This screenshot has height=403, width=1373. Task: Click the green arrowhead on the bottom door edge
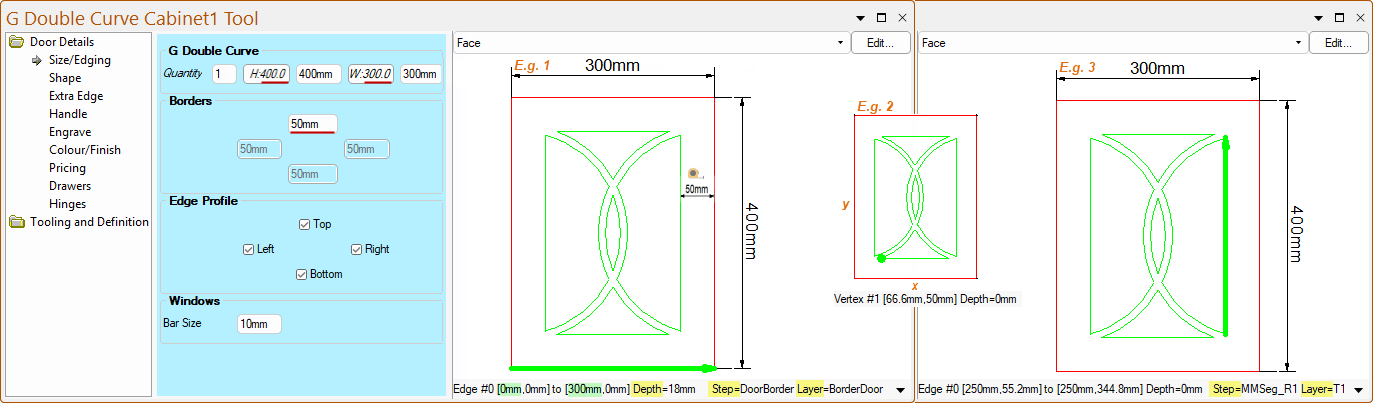(x=709, y=368)
